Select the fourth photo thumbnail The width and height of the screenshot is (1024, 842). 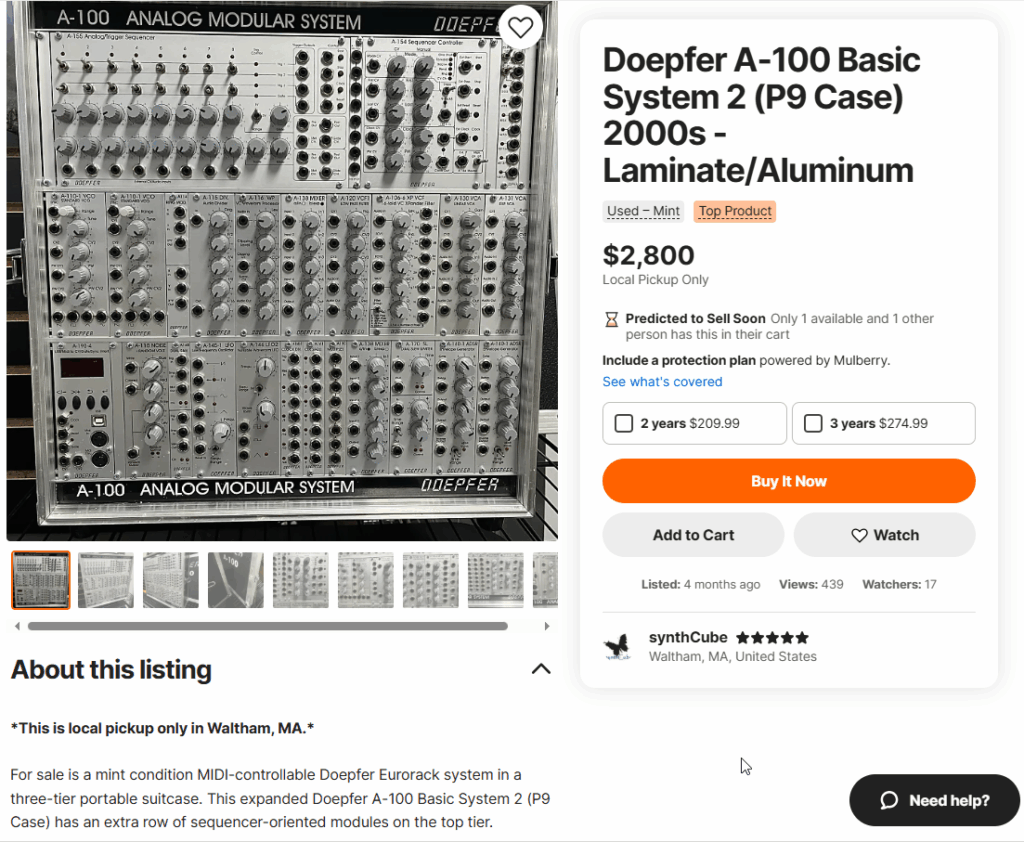click(236, 580)
